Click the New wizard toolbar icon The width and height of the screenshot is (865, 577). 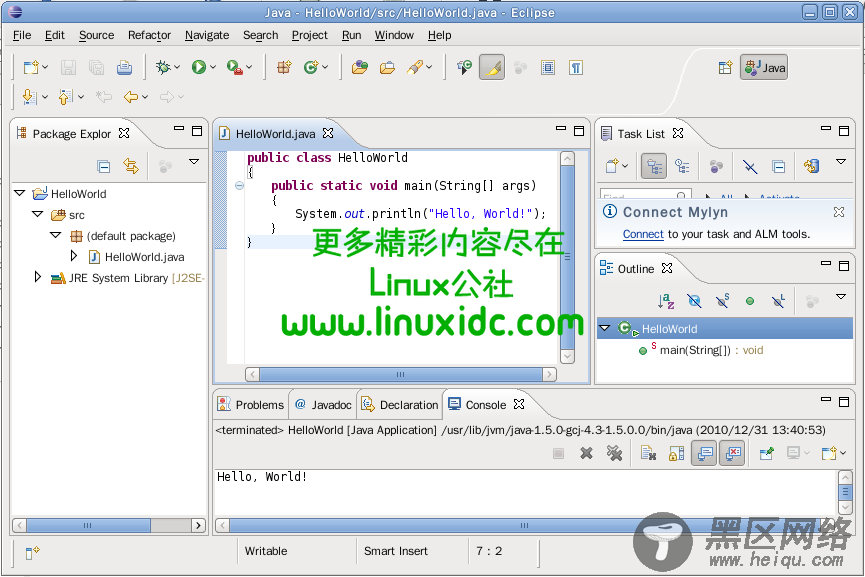[31, 68]
